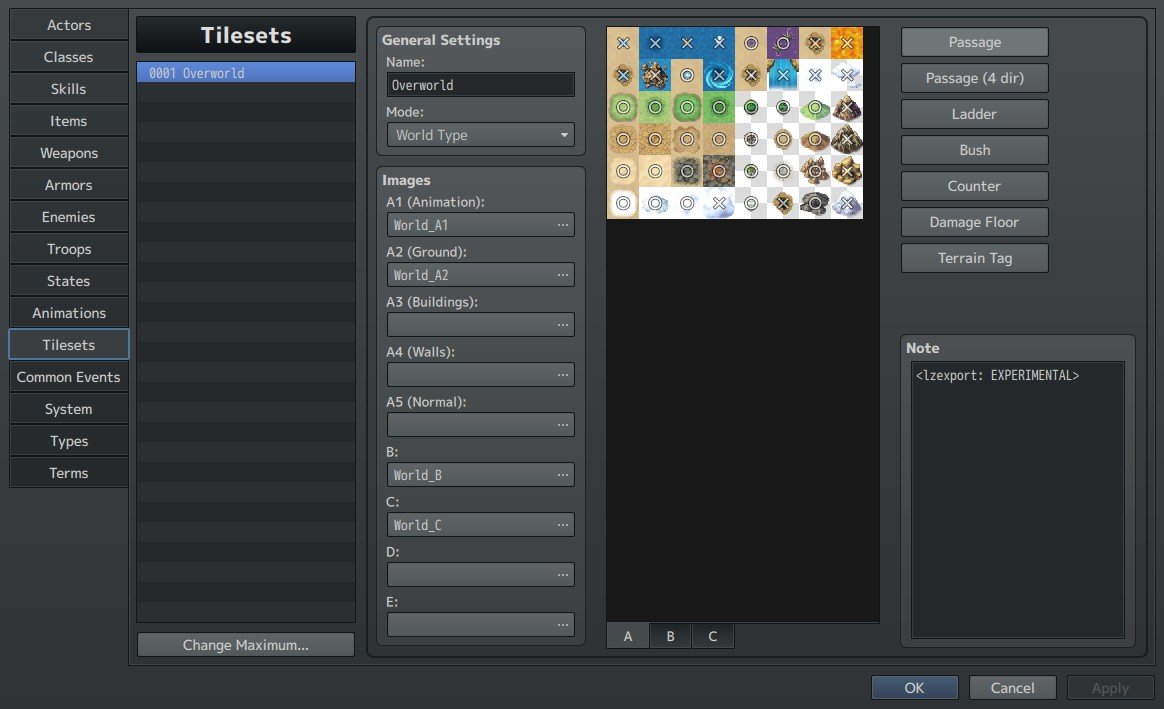Viewport: 1164px width, 709px height.
Task: Open file picker for A1 (Animation) image
Action: click(563, 225)
